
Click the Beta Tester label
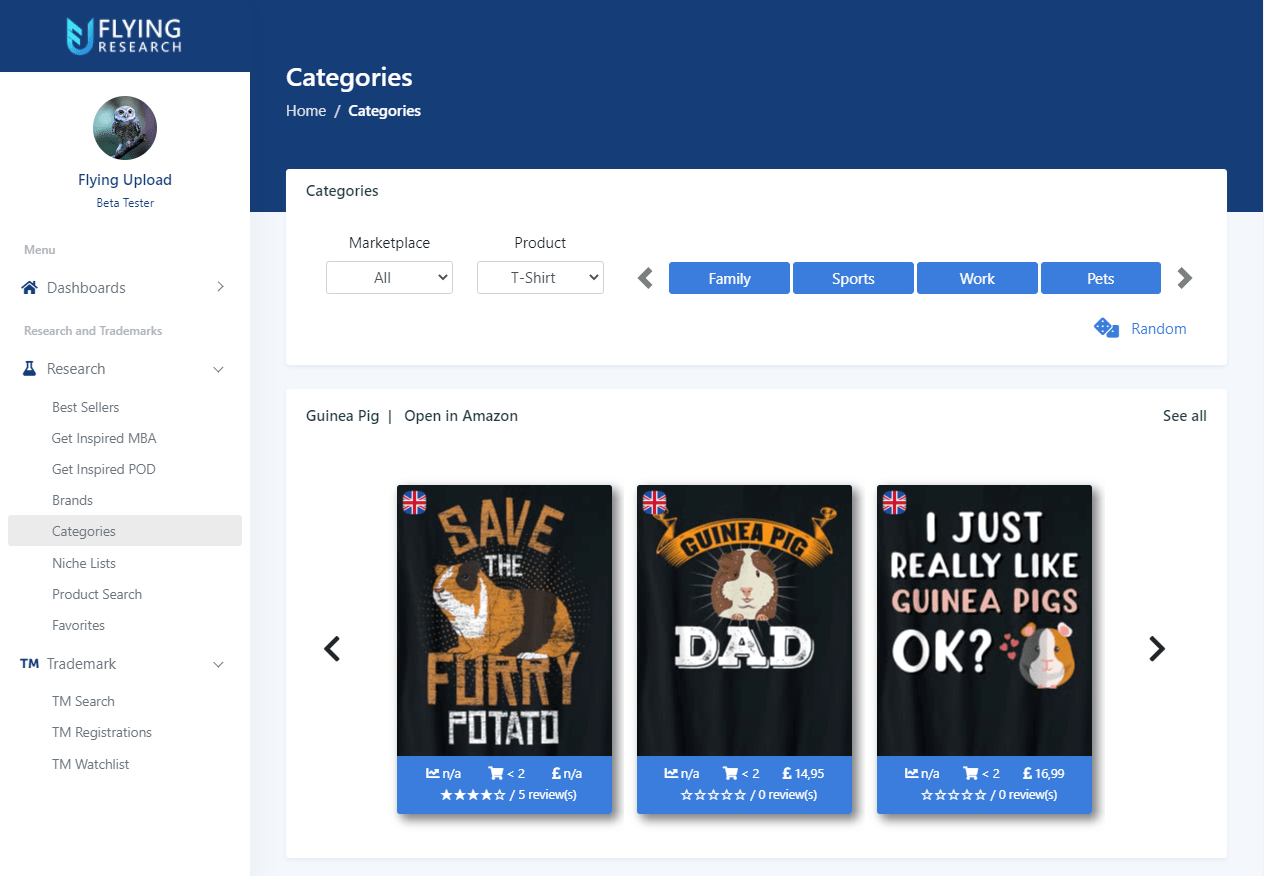[125, 203]
